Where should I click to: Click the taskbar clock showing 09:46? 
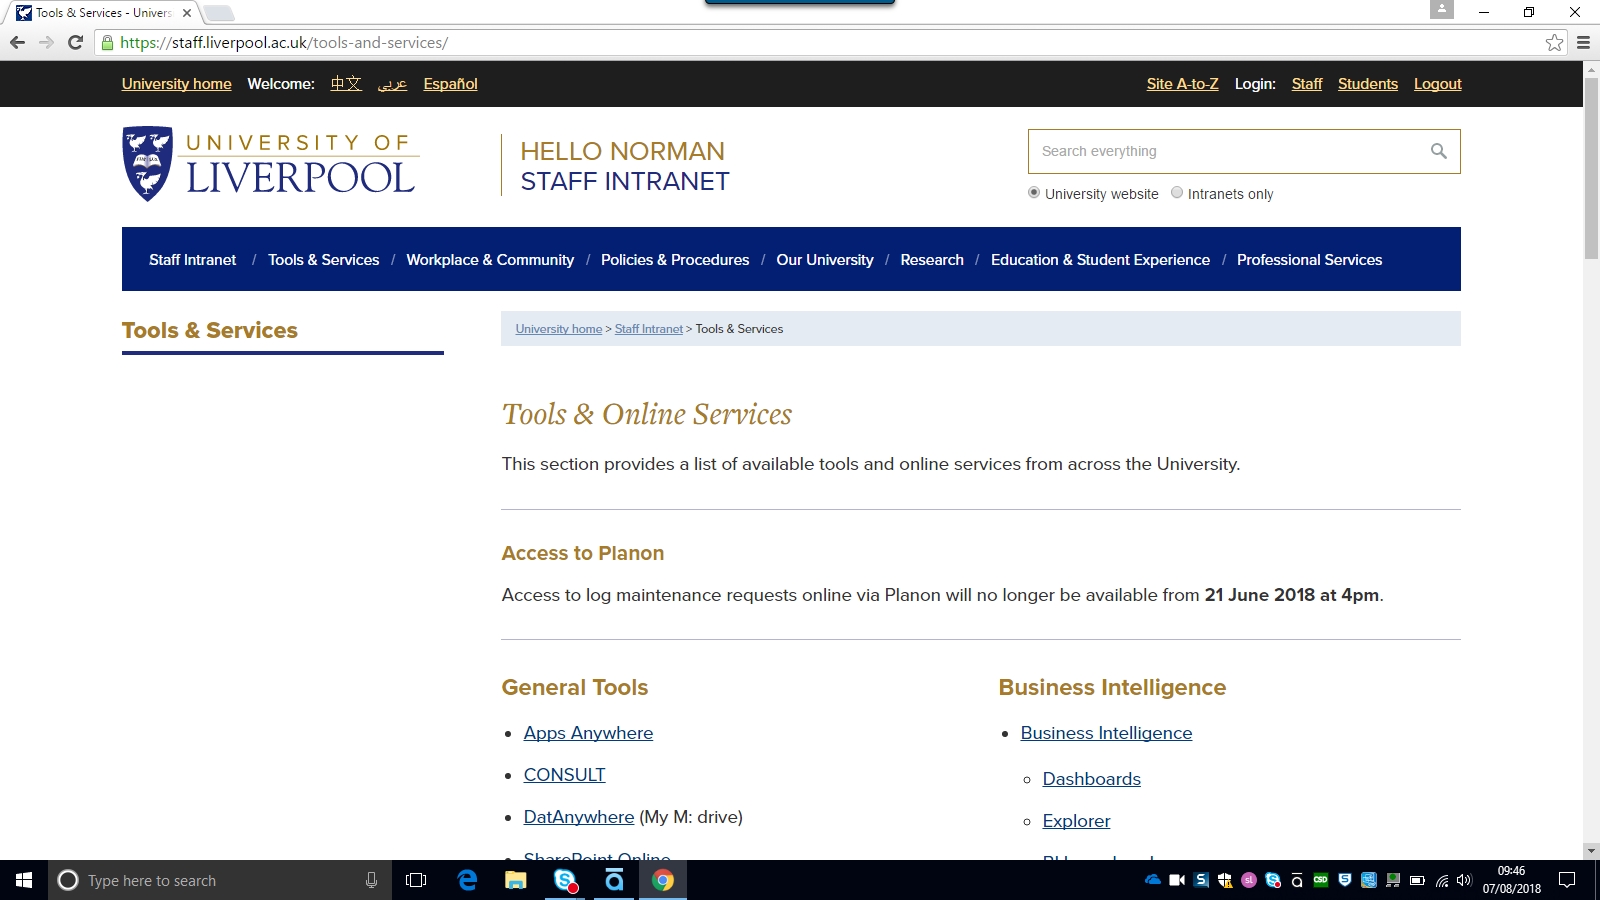pos(1511,880)
